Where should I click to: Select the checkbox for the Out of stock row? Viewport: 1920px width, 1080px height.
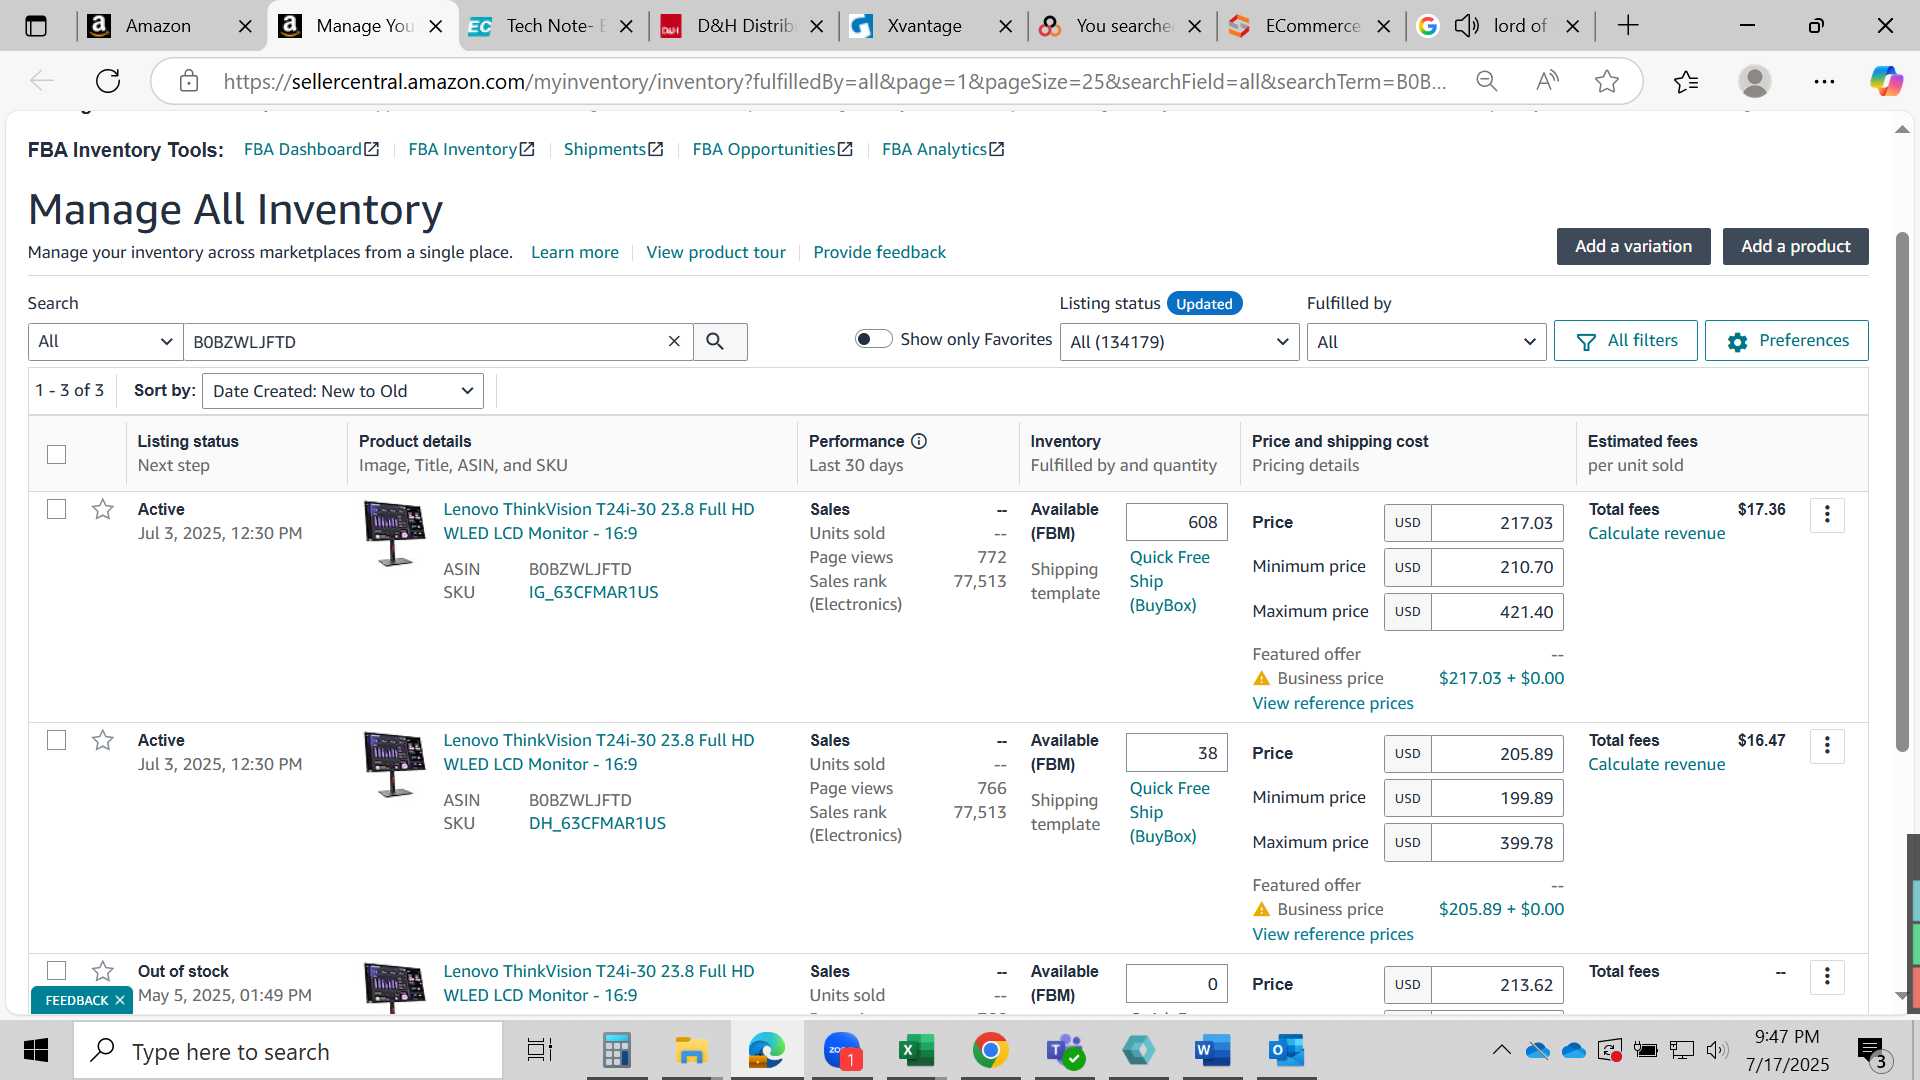(x=57, y=971)
